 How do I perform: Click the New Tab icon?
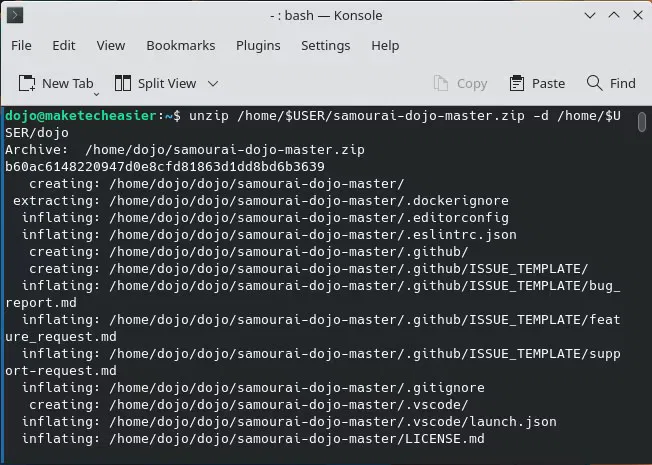point(27,83)
